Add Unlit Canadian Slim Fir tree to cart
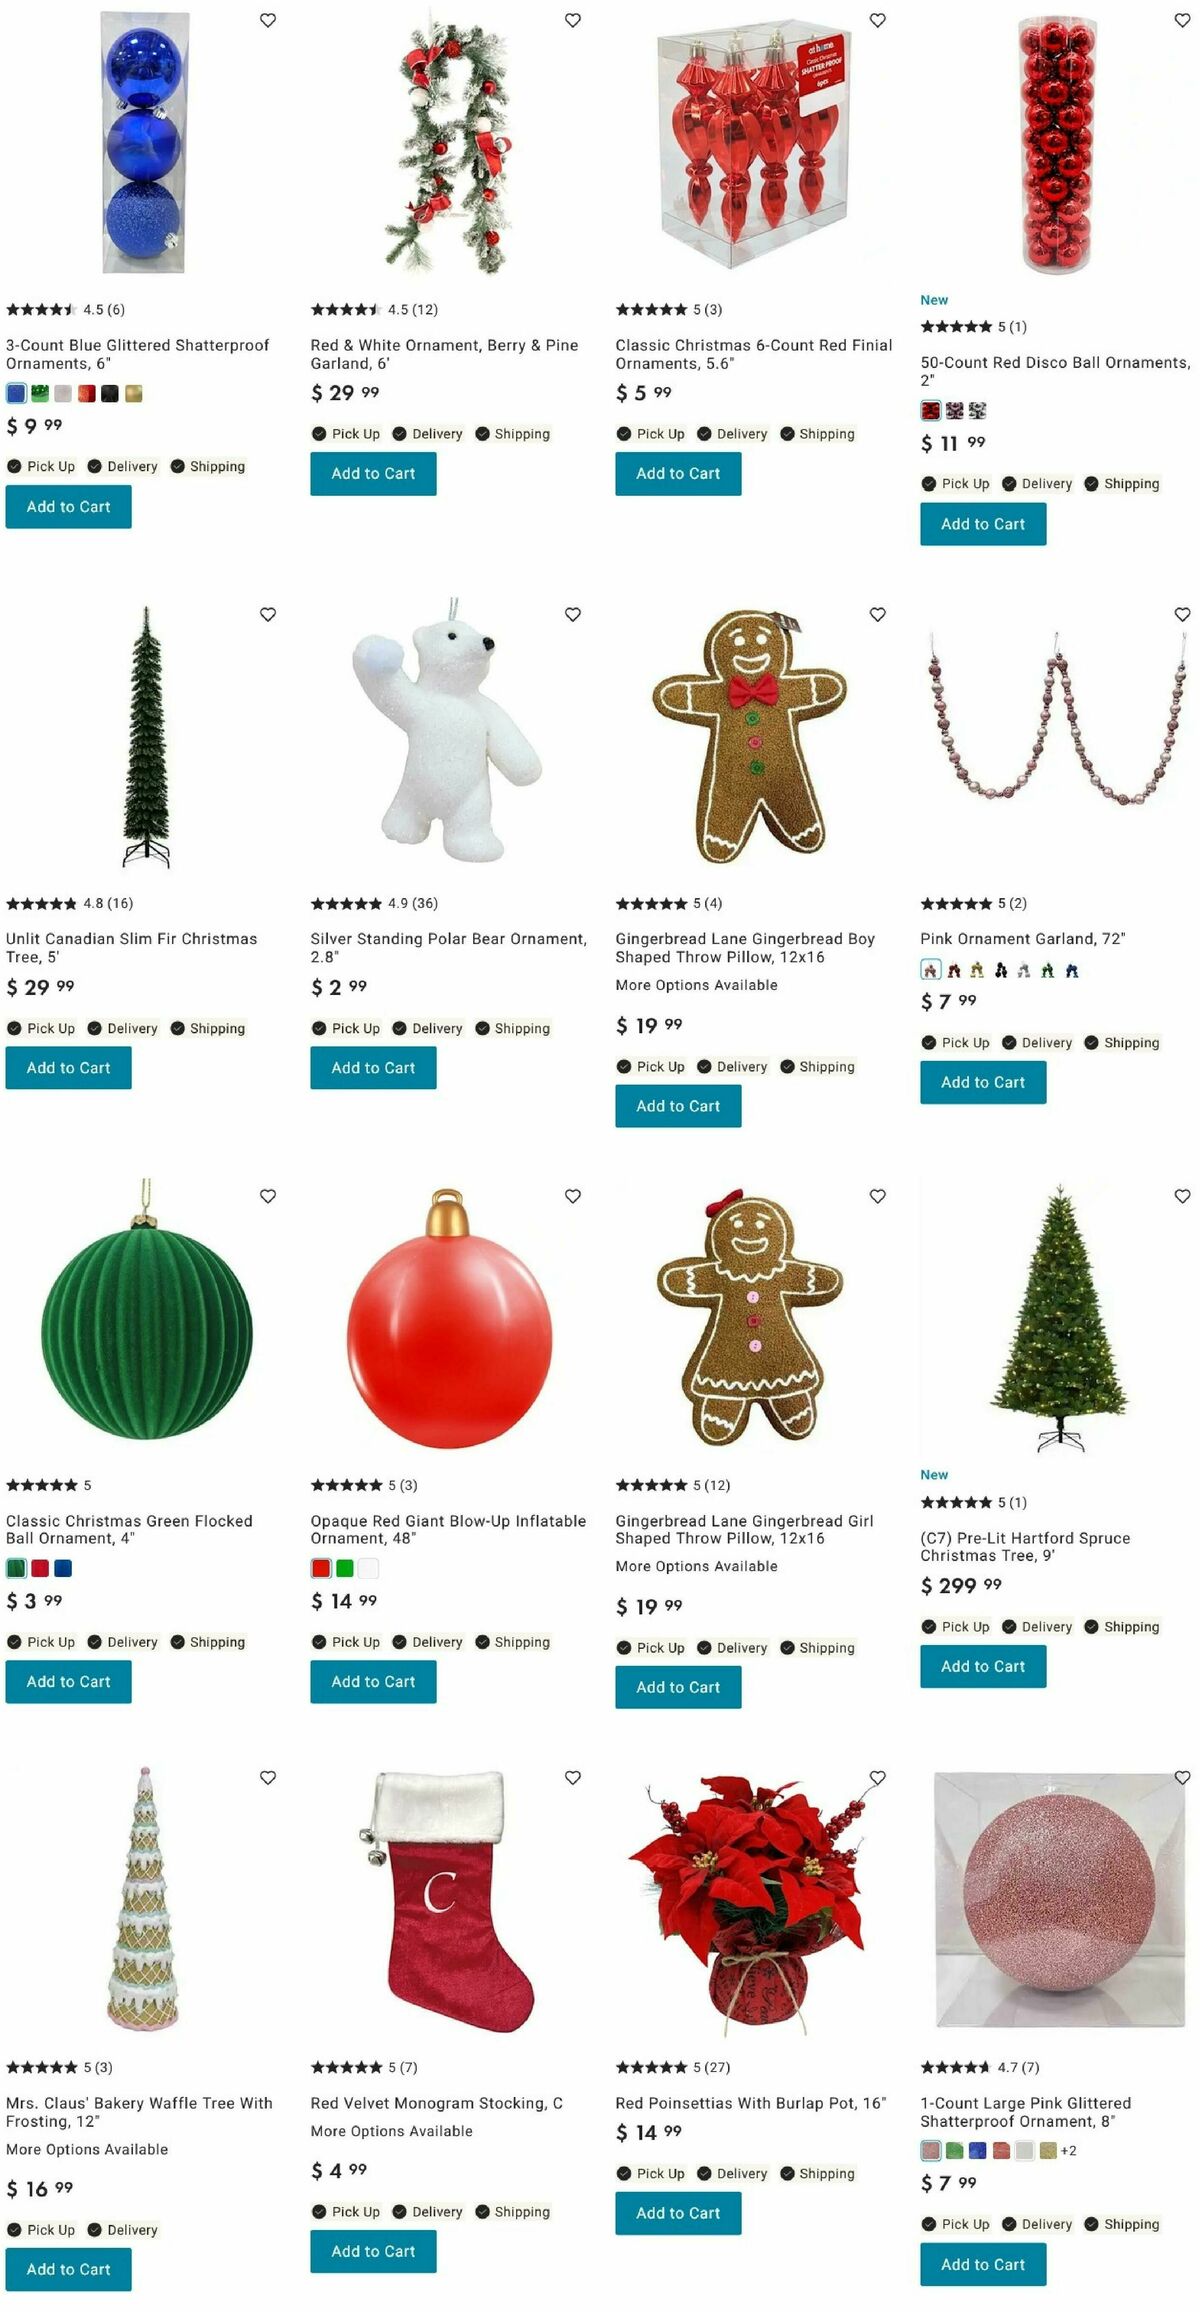Image resolution: width=1200 pixels, height=2312 pixels. tap(69, 1068)
